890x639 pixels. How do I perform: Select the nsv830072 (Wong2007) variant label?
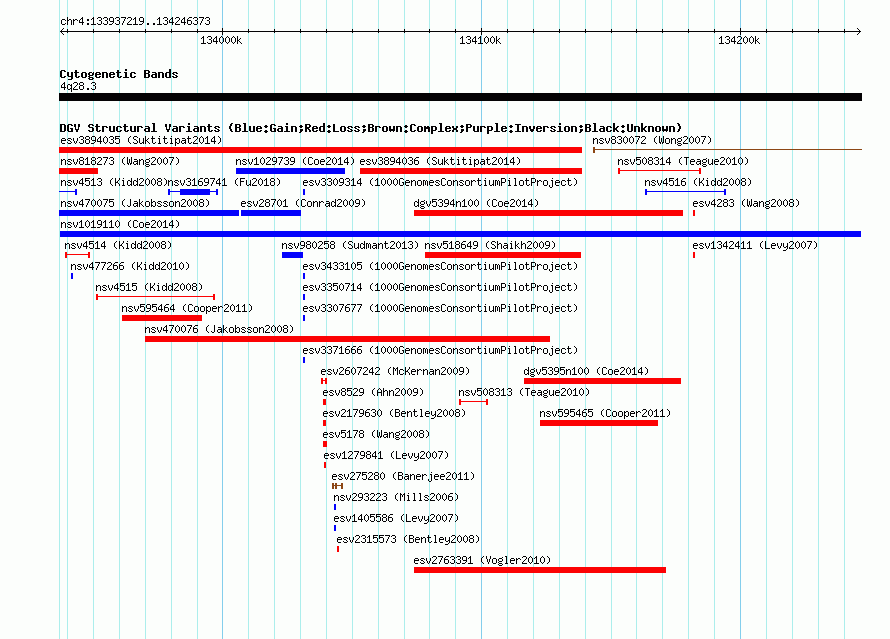(x=652, y=140)
